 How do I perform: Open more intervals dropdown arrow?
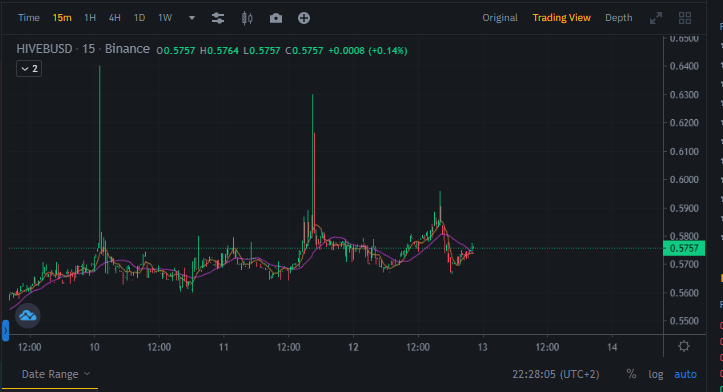tap(192, 18)
